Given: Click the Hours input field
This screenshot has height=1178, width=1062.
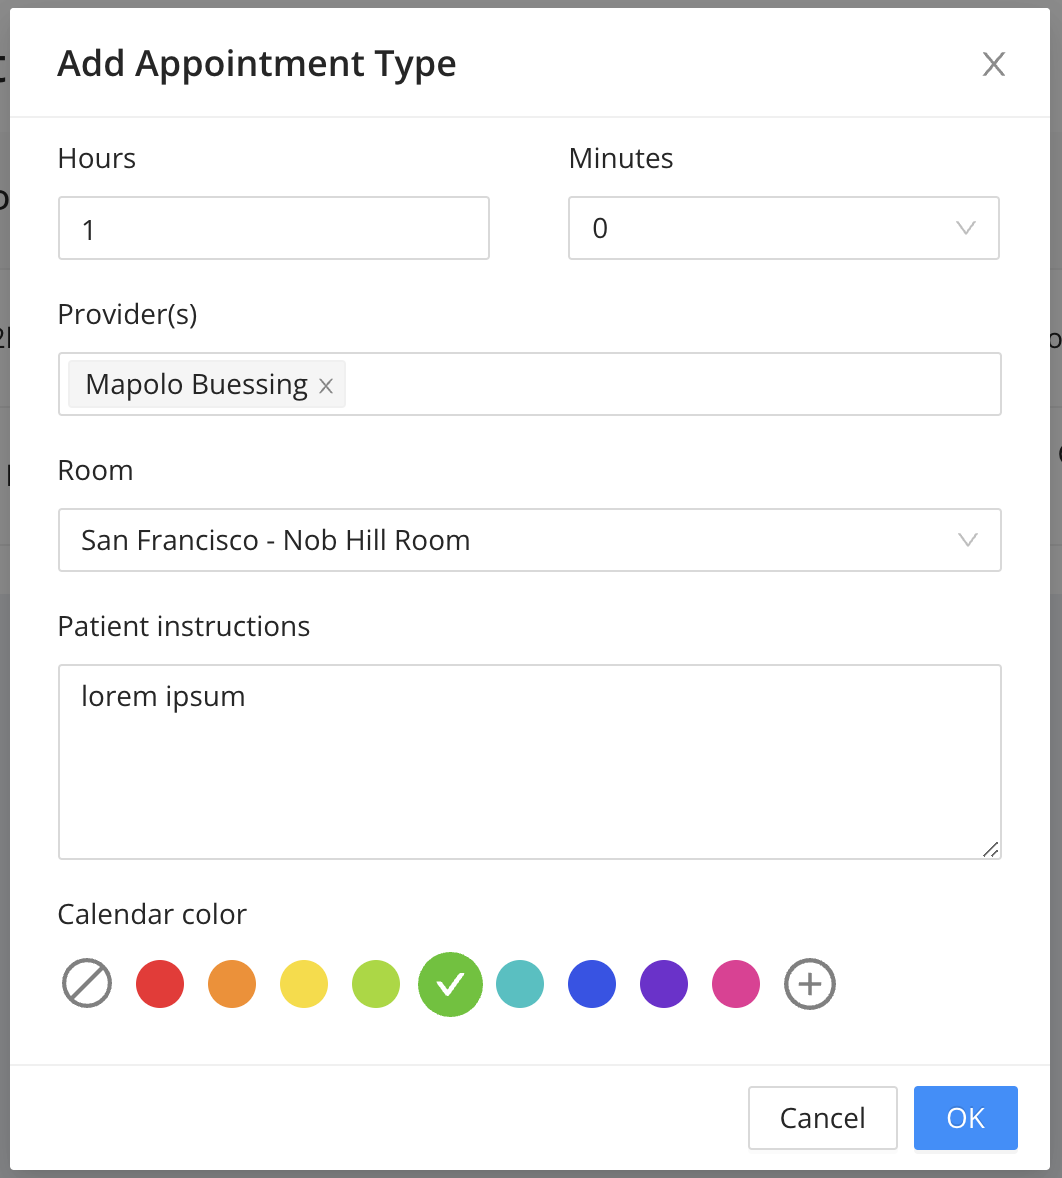Looking at the screenshot, I should click(x=273, y=228).
